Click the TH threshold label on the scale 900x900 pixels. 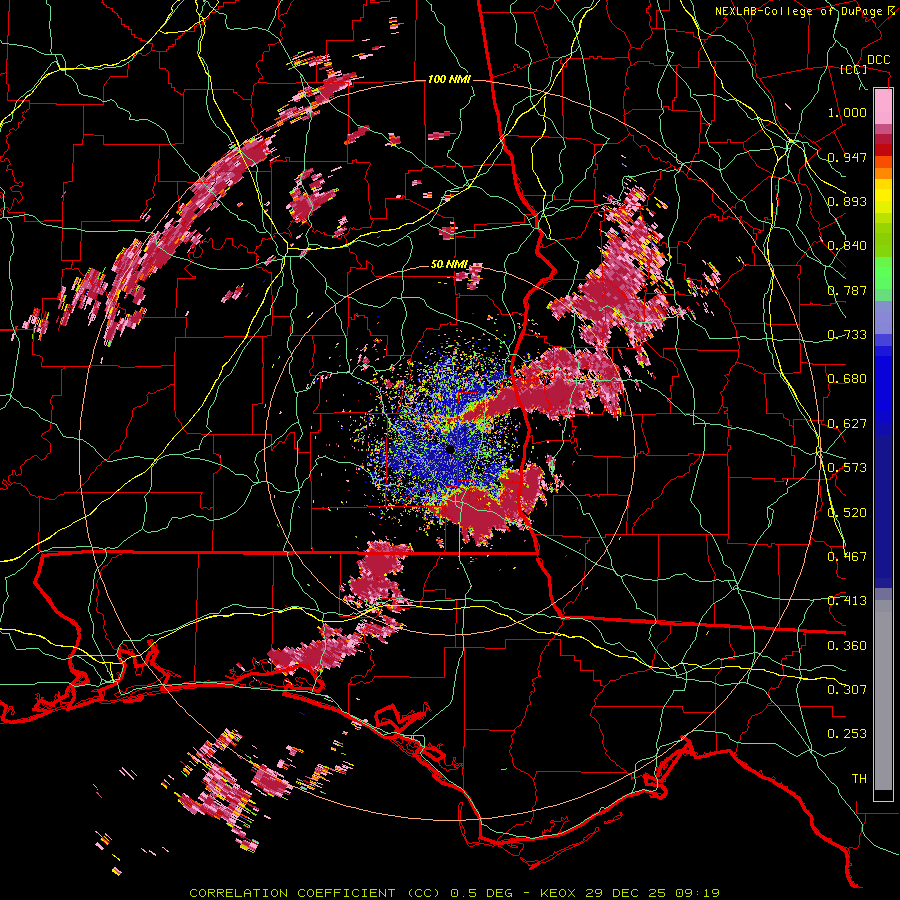[859, 779]
